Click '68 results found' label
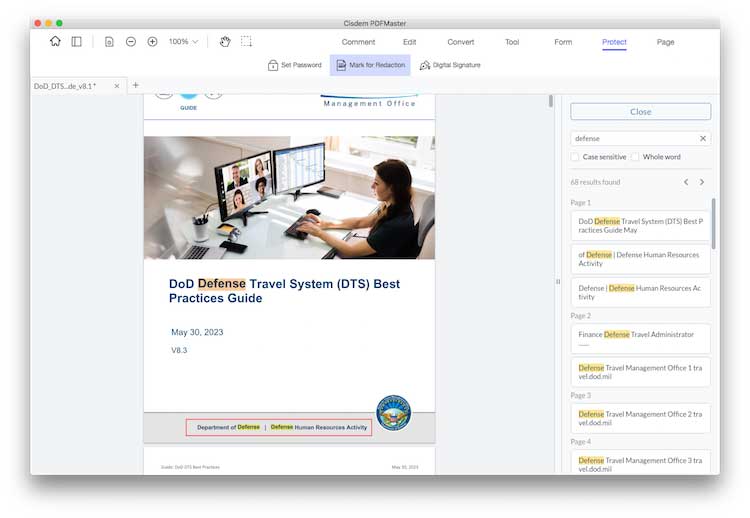 (x=596, y=182)
